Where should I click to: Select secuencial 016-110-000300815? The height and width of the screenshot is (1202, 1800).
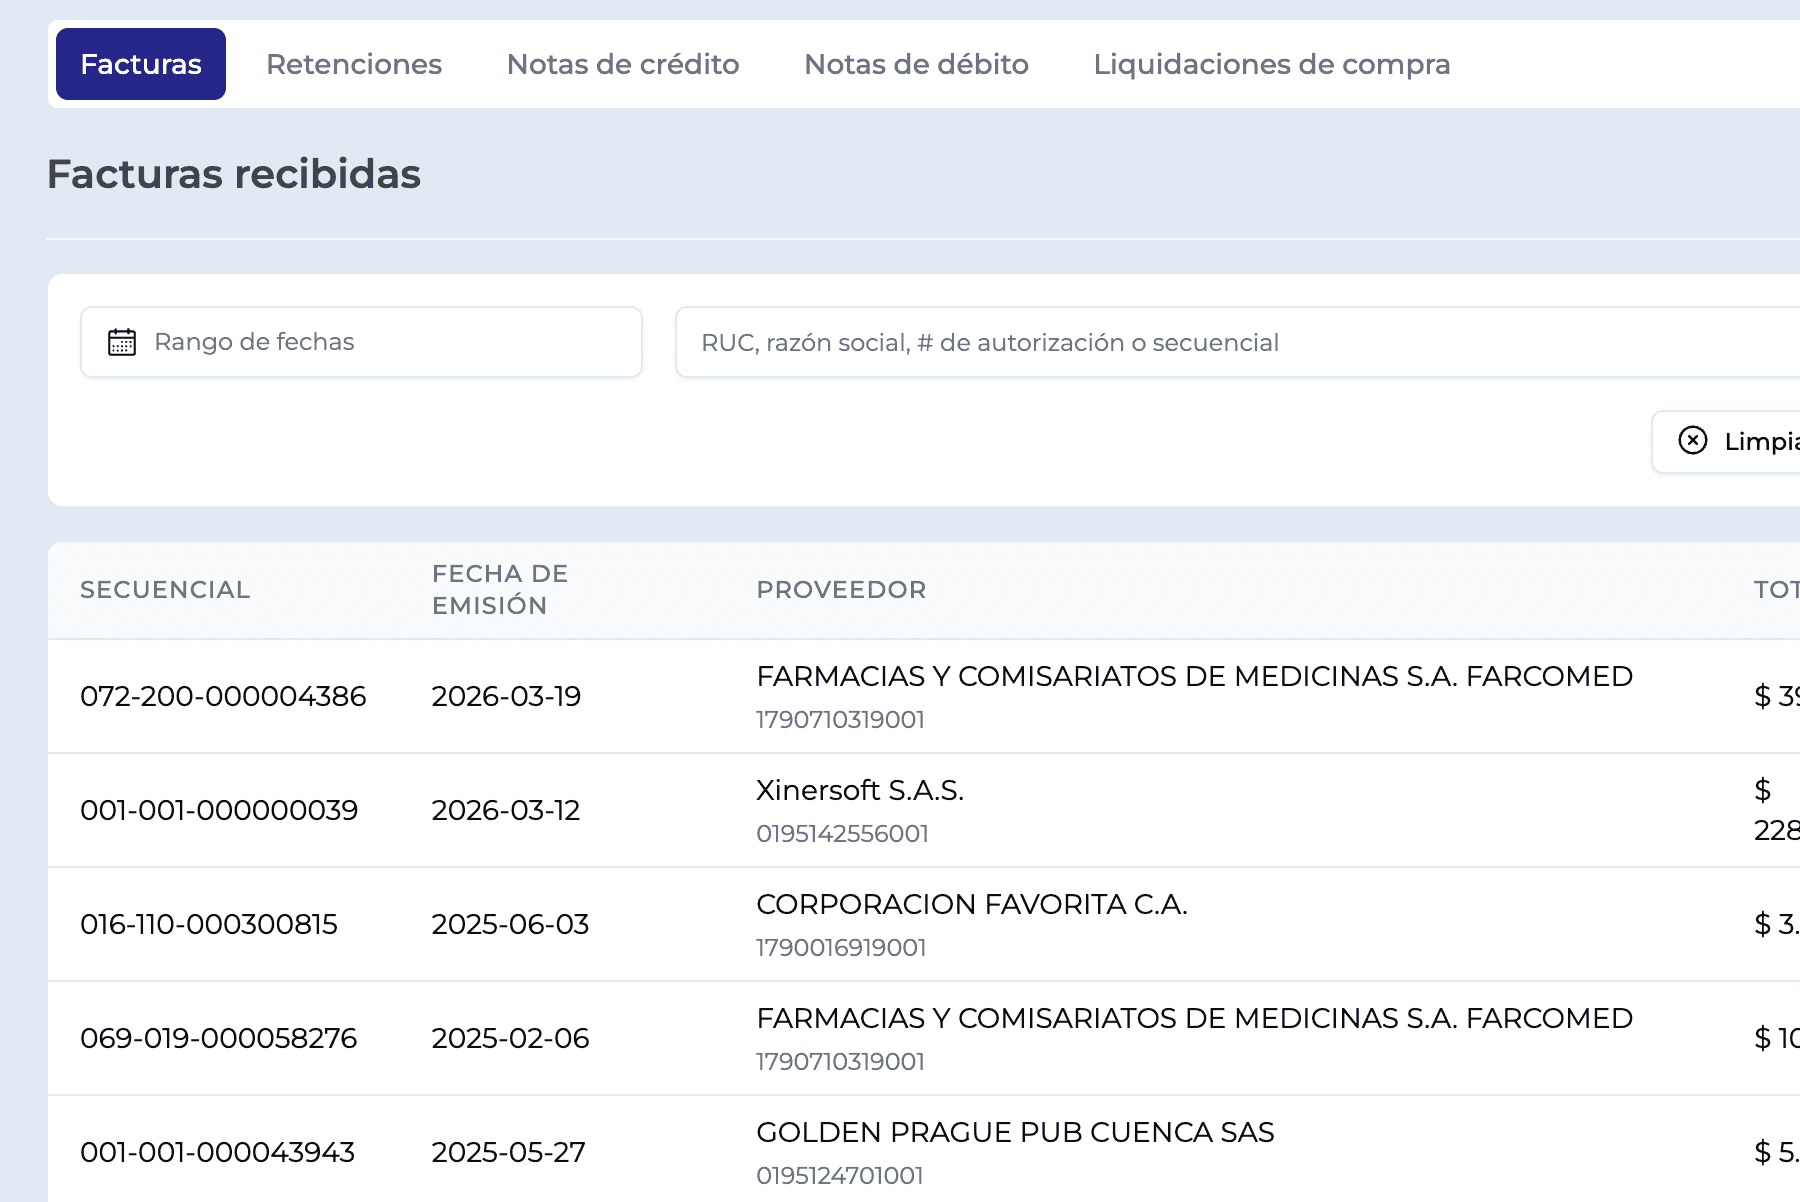pyautogui.click(x=209, y=924)
